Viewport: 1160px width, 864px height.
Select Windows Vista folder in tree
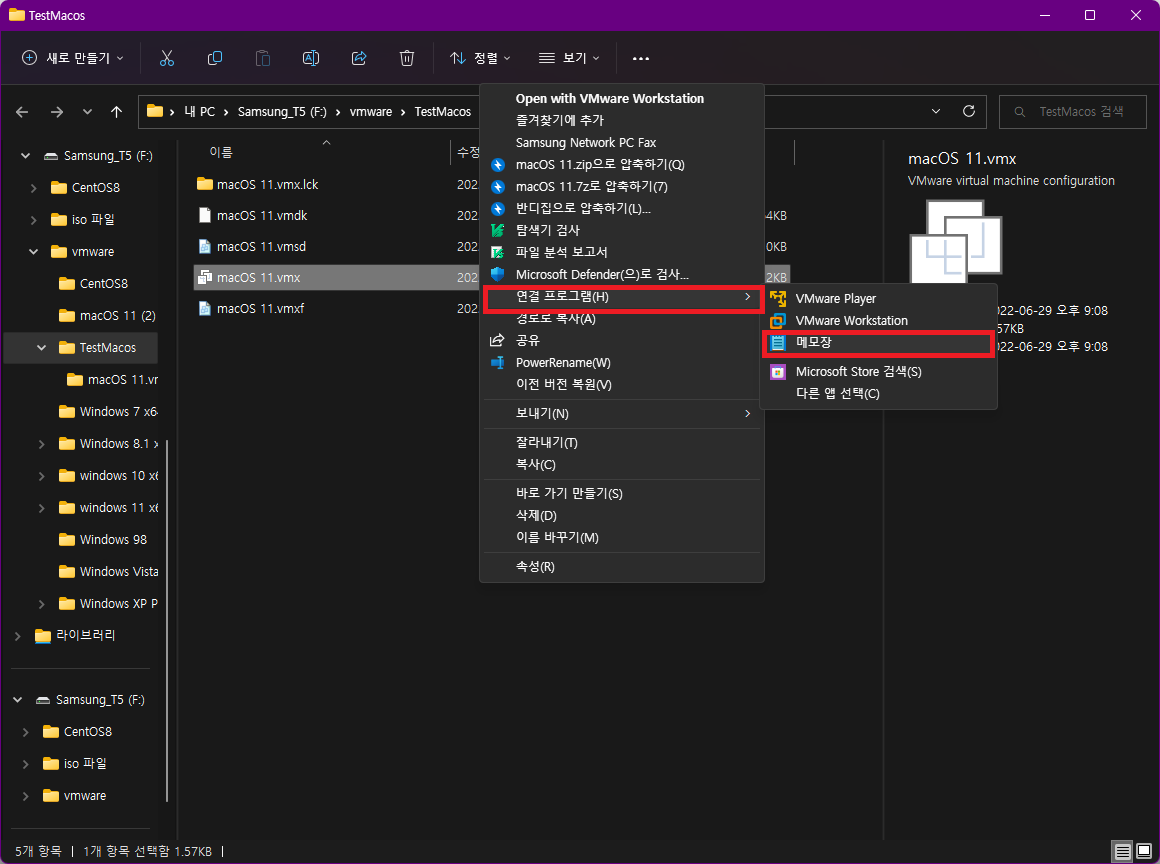108,572
